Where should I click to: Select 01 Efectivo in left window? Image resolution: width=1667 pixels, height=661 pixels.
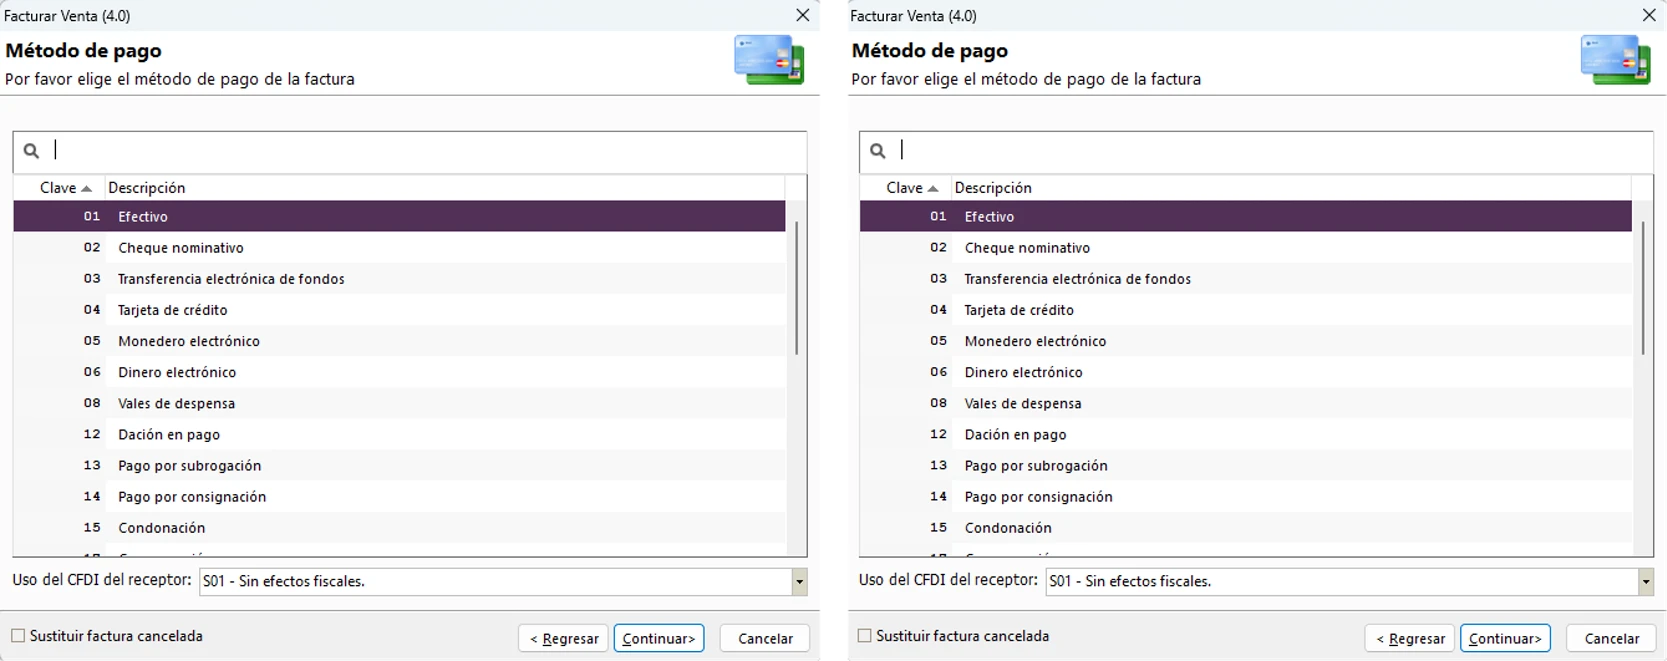pos(399,216)
